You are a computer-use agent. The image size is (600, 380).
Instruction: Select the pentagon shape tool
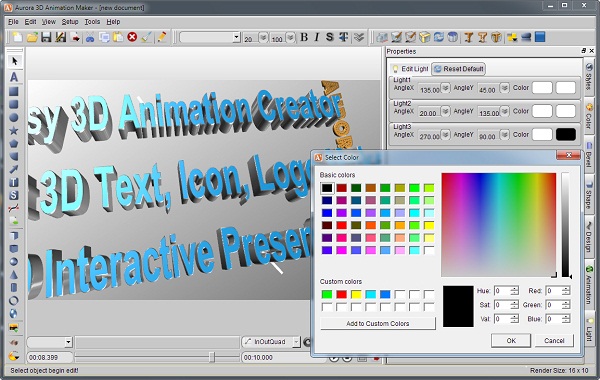(14, 144)
